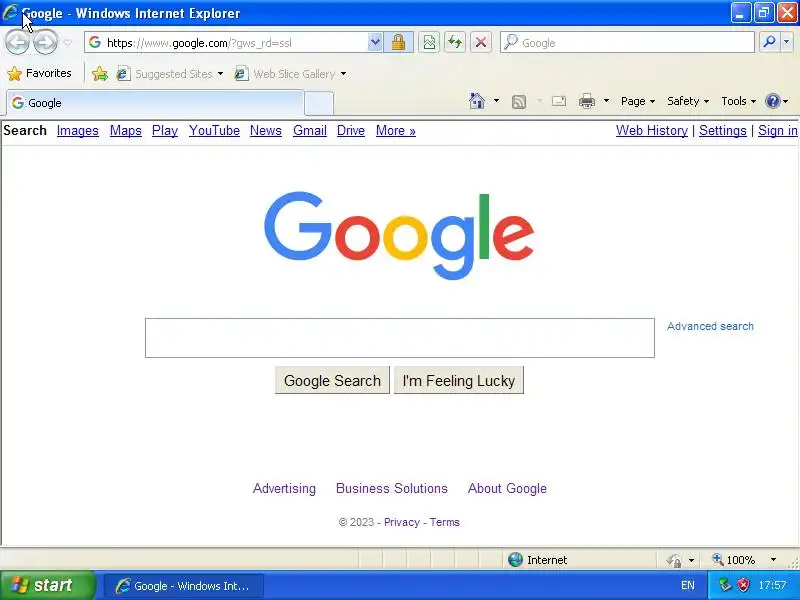This screenshot has width=800, height=600.
Task: Click the 17:57 system clock
Action: pos(772,585)
